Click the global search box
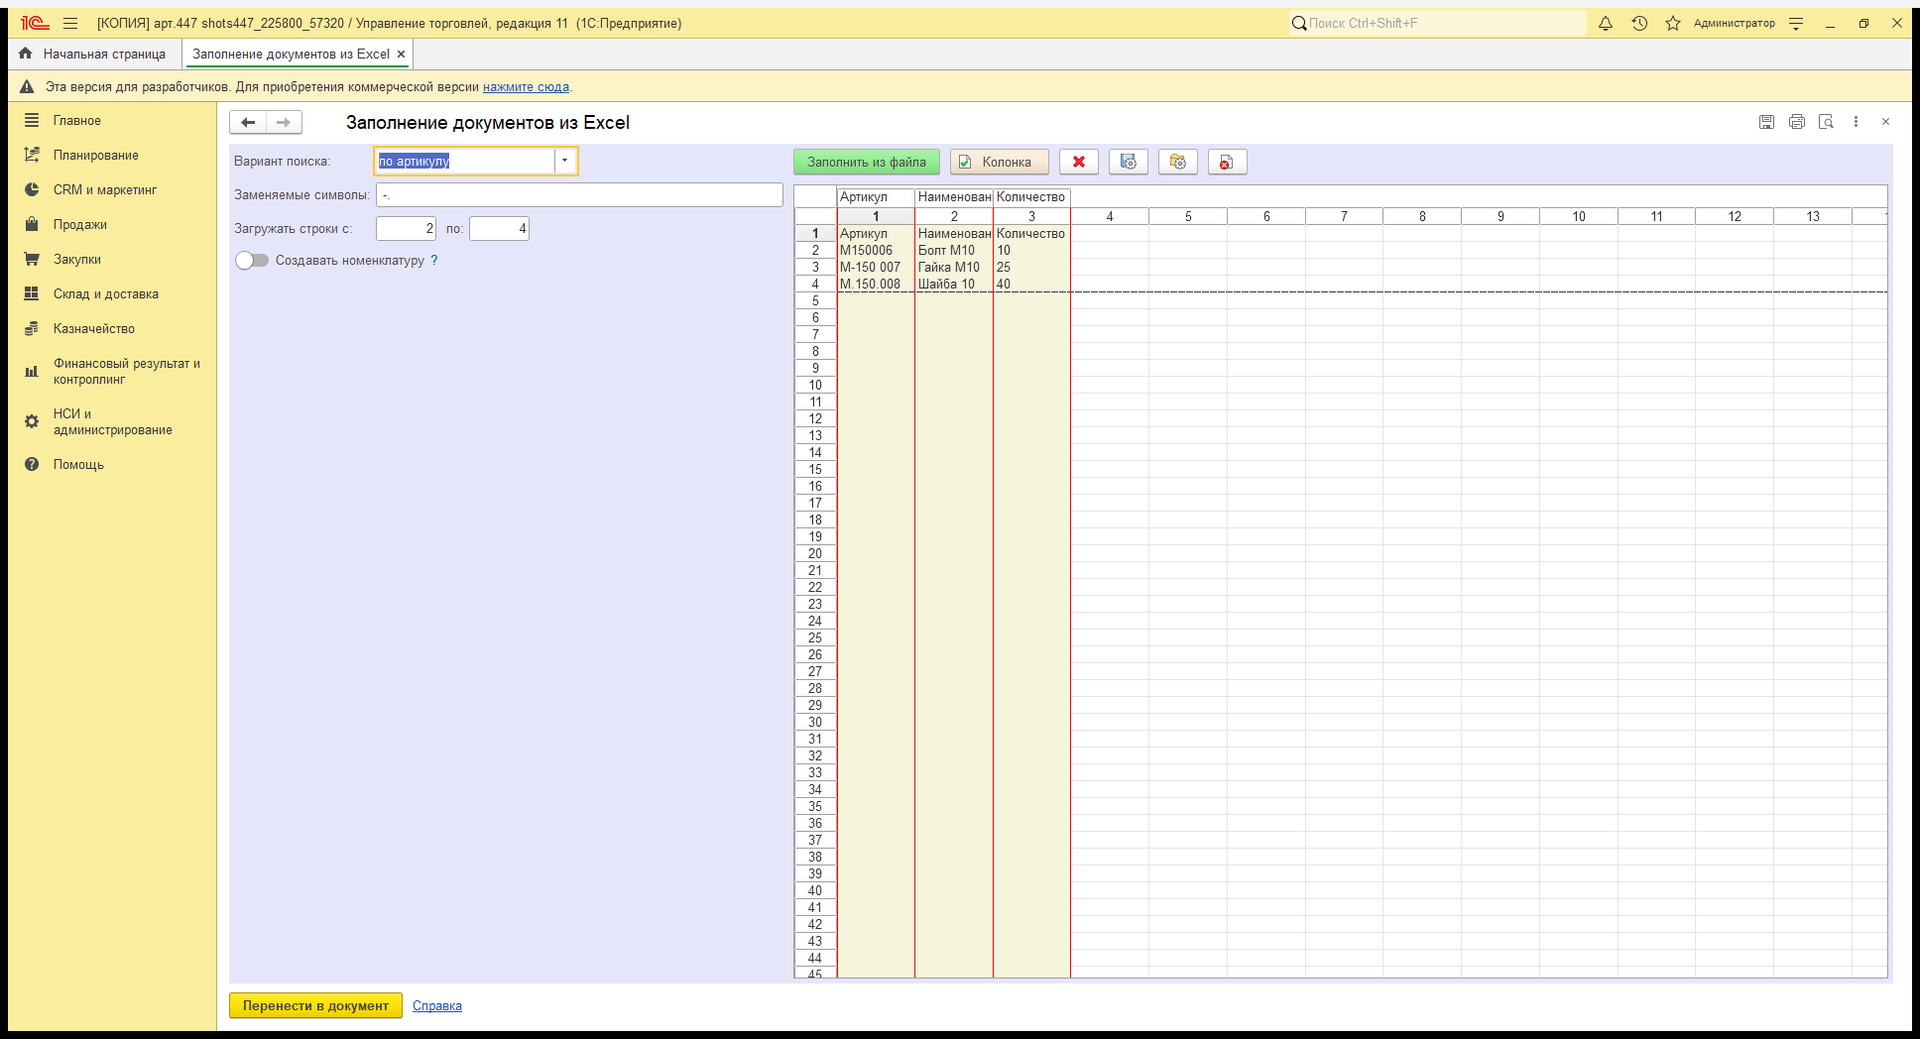Screen dimensions: 1920x1039 coord(1438,23)
